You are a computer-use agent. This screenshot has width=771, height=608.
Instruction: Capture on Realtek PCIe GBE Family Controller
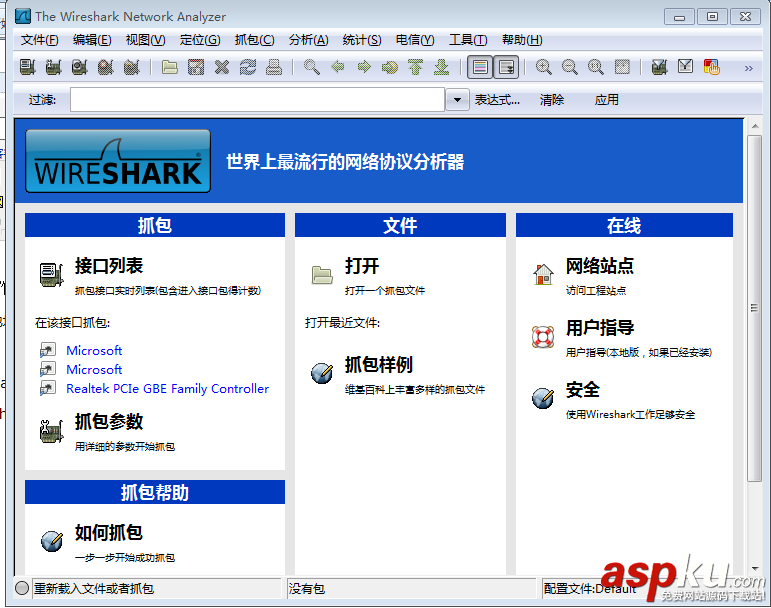pos(167,389)
